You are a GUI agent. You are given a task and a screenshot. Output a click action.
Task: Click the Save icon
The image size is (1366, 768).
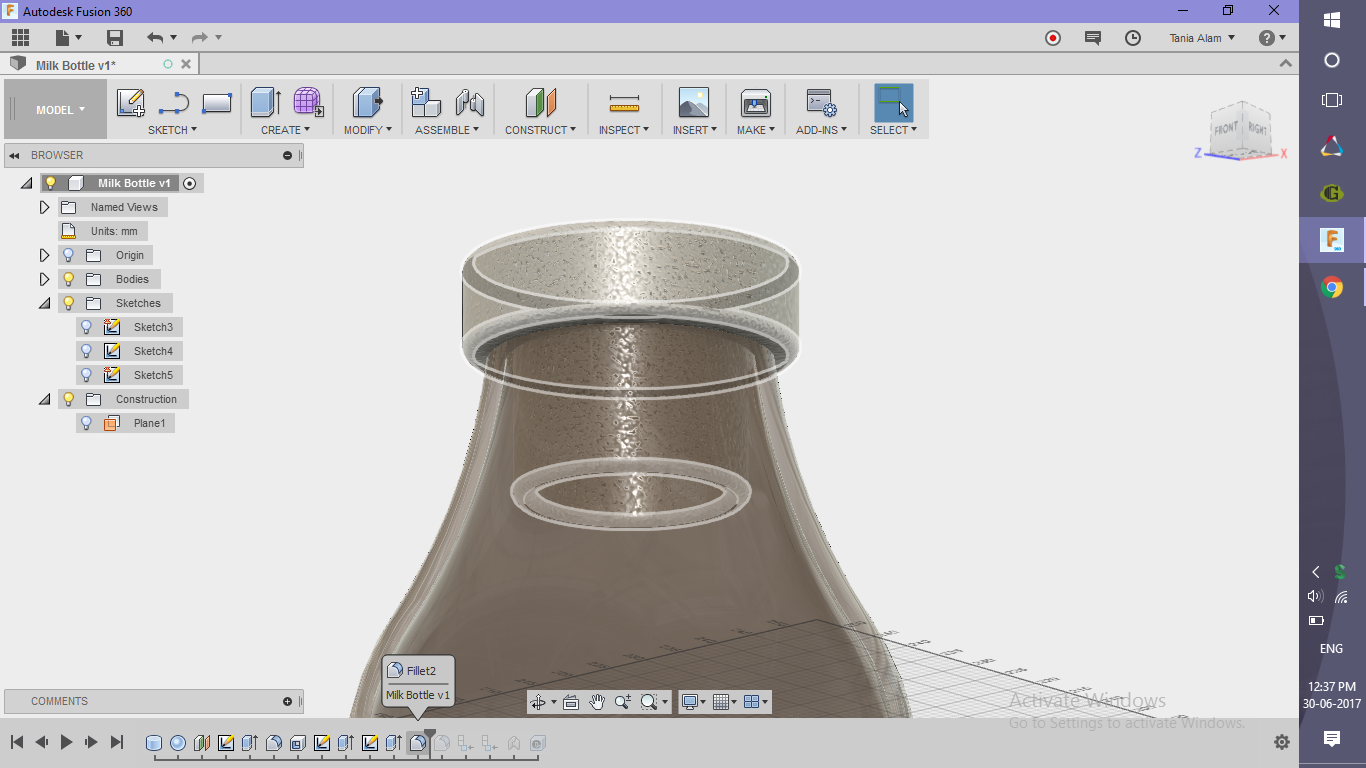click(x=115, y=38)
